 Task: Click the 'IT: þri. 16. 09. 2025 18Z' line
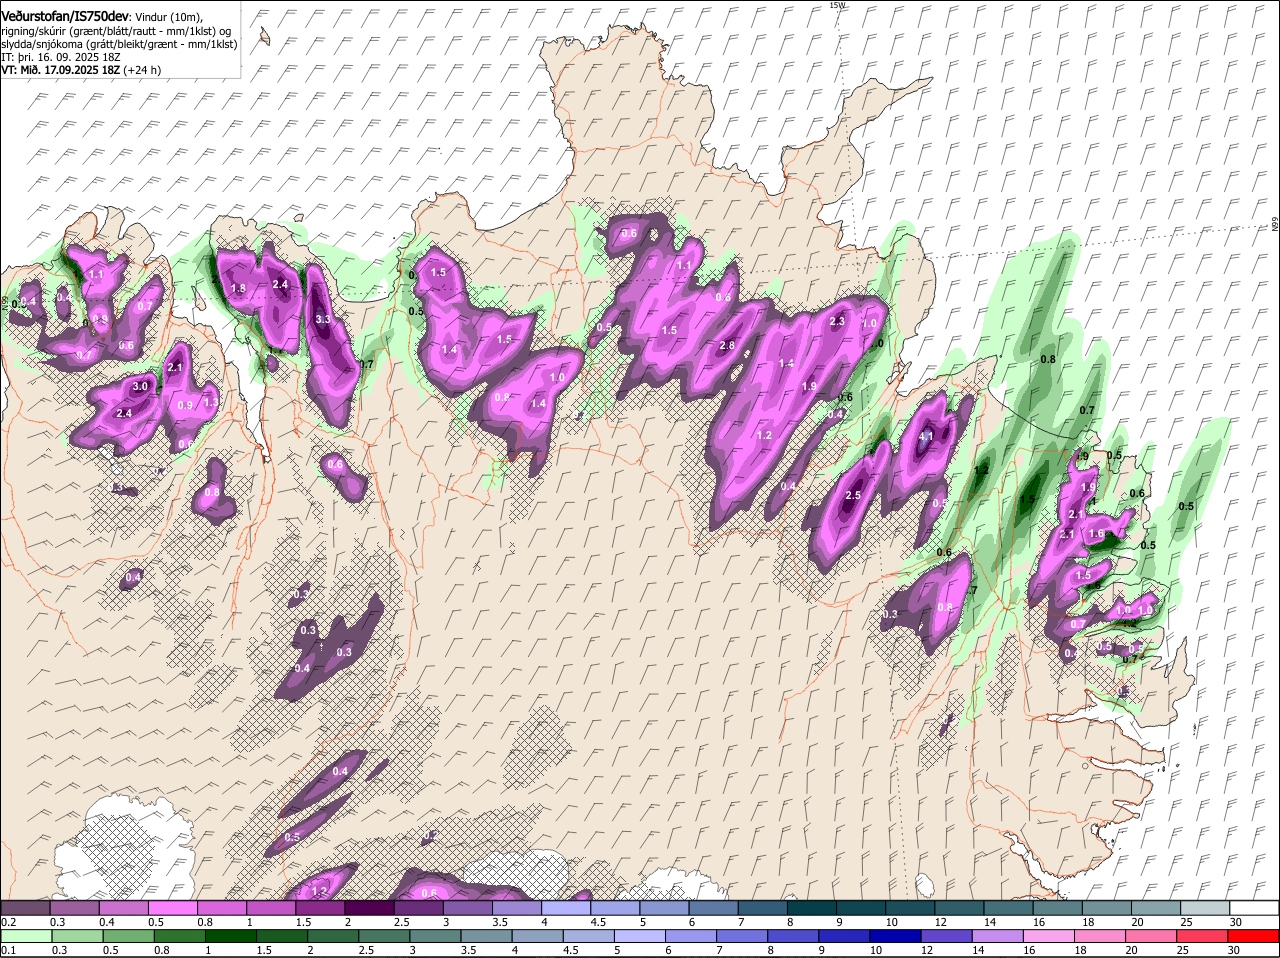(61, 57)
